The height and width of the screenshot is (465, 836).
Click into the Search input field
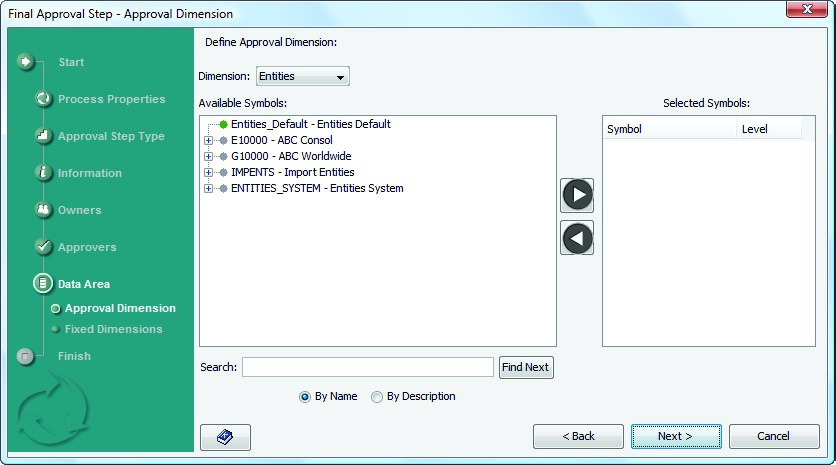coord(368,367)
